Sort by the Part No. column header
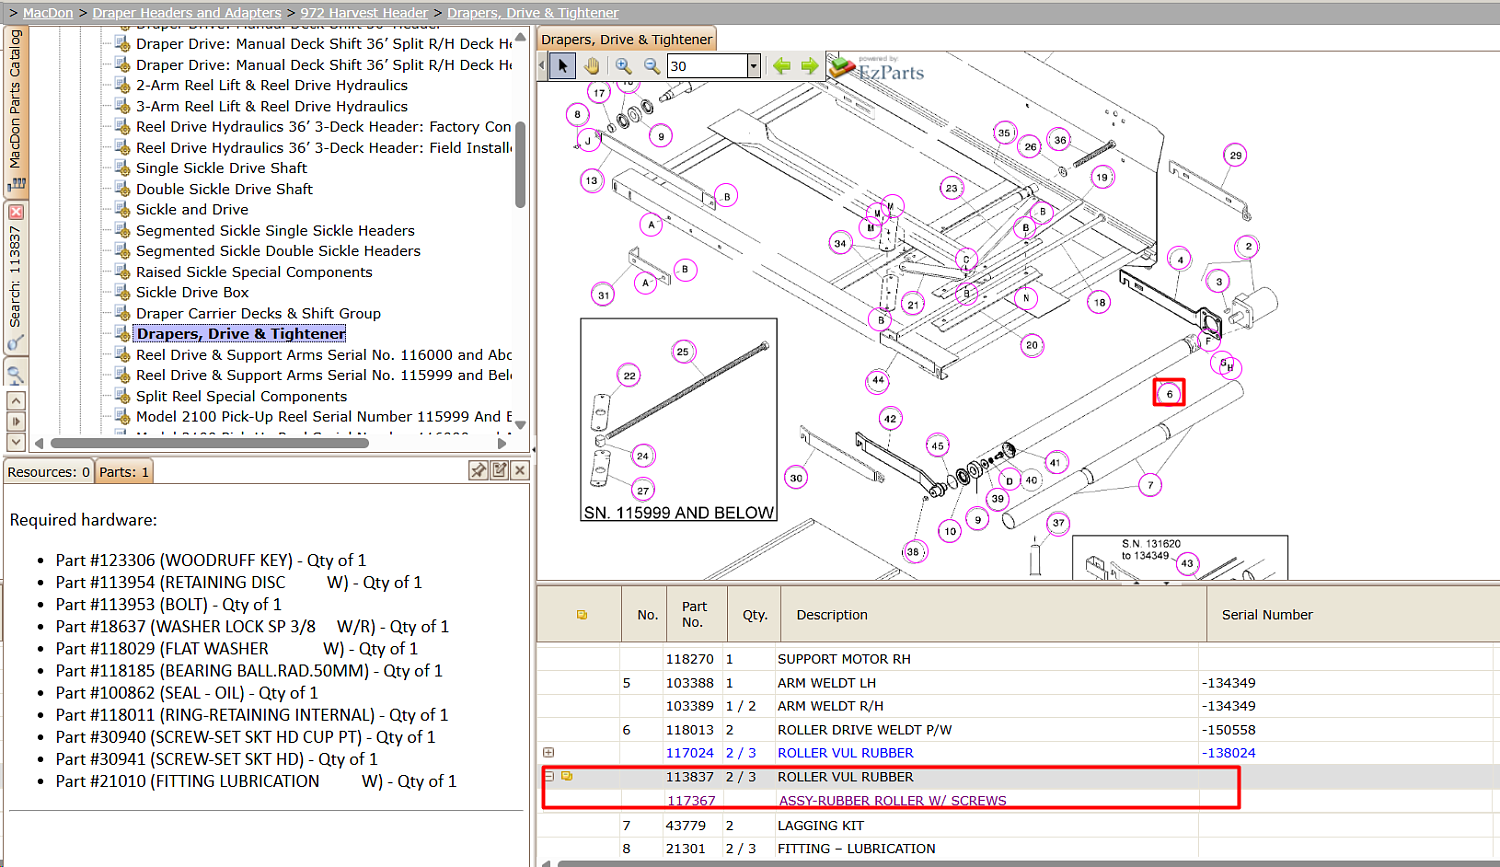Viewport: 1500px width, 867px height. coord(695,614)
